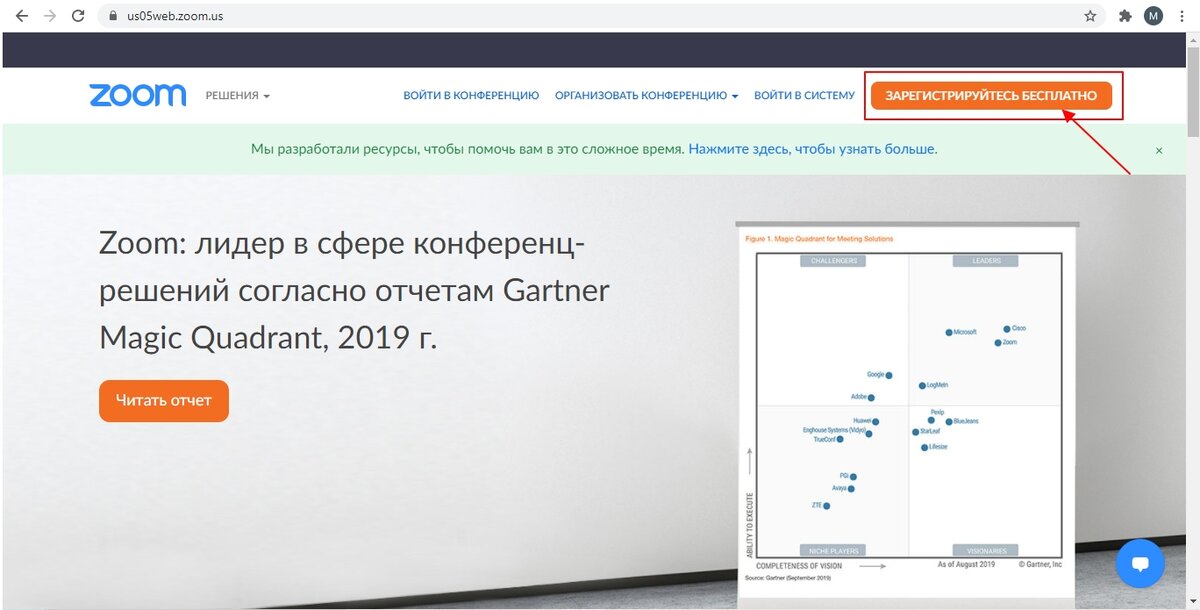
Task: Follow the 'Нажмите здесь, чтобы узнать больше' link
Action: coord(813,149)
